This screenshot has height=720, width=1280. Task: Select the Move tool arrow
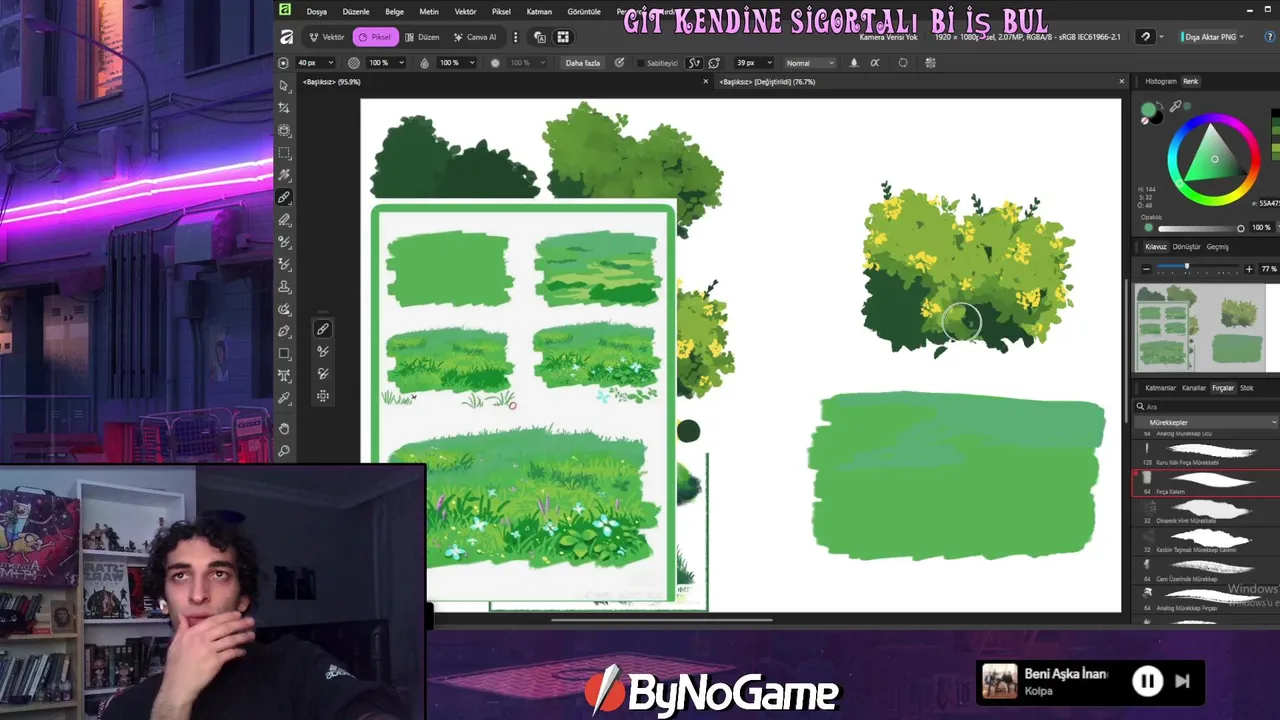click(284, 86)
